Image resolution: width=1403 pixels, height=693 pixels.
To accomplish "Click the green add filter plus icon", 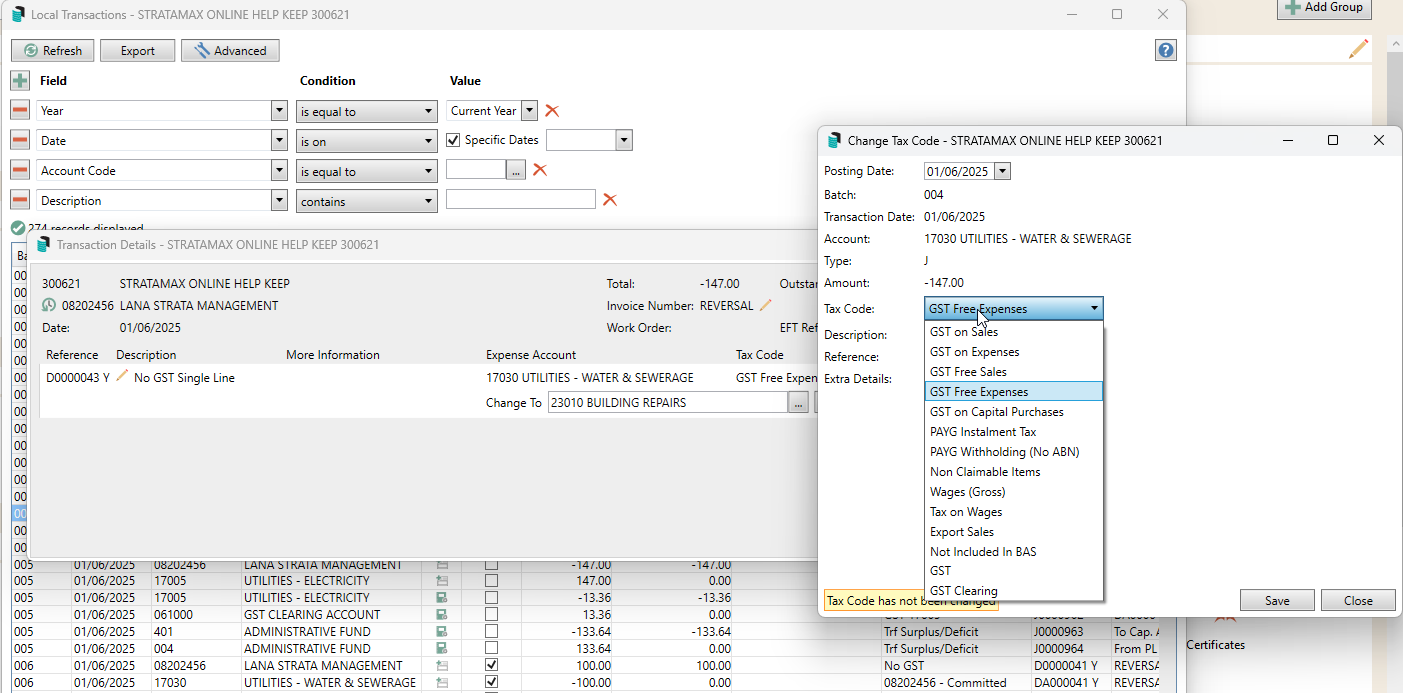I will coord(20,81).
